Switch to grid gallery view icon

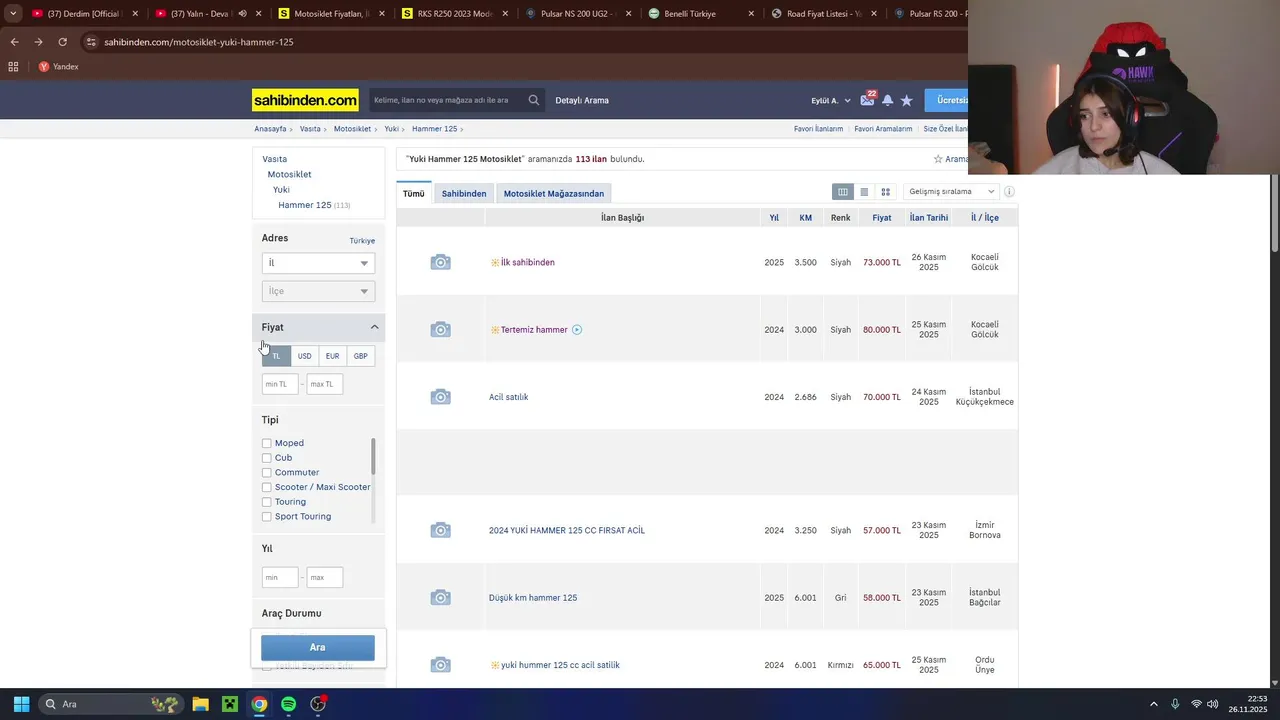click(885, 192)
